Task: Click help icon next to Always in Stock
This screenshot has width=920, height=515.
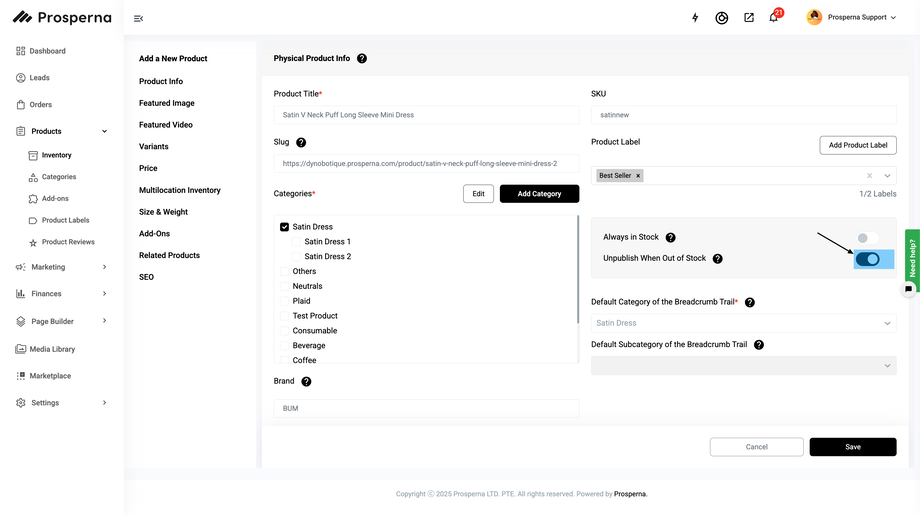Action: pos(670,237)
